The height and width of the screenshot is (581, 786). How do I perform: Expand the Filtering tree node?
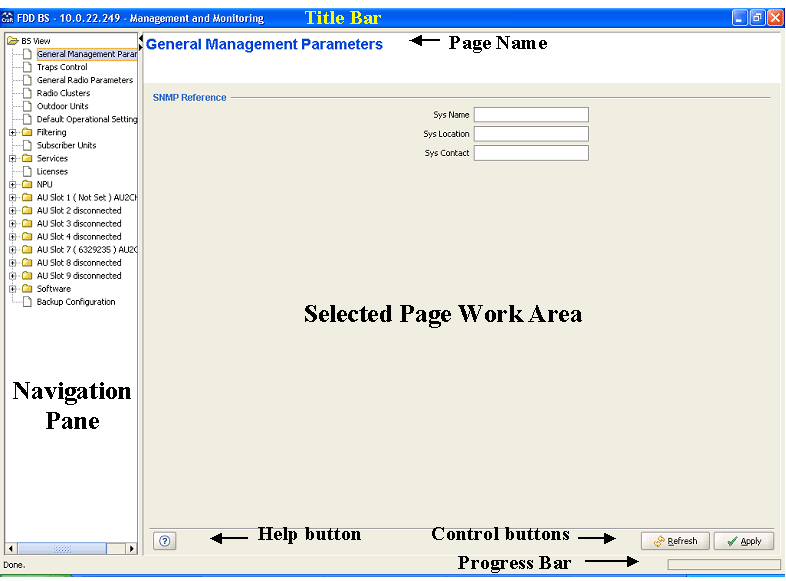pyautogui.click(x=13, y=133)
